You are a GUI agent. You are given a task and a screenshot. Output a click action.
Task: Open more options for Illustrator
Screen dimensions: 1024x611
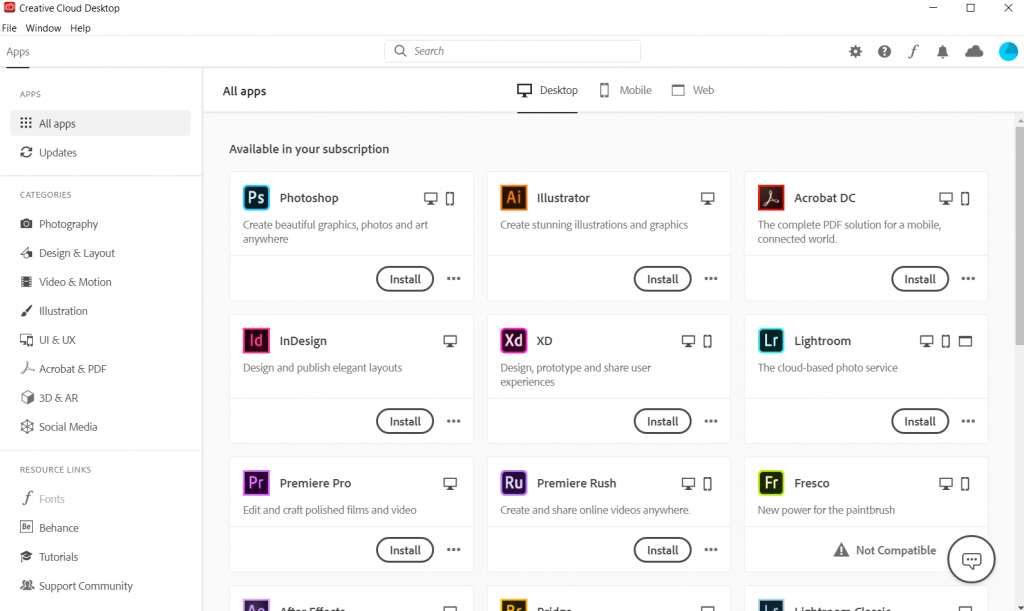click(x=711, y=279)
